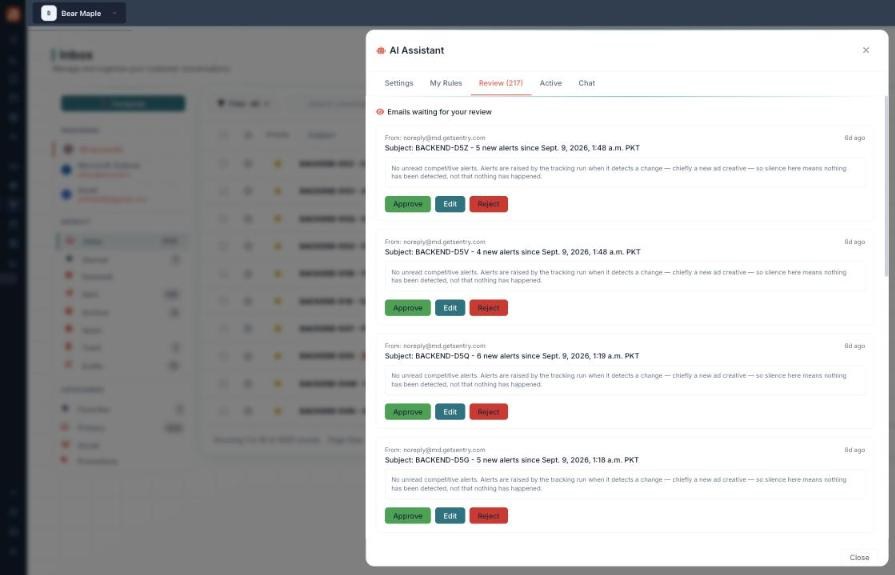Reject the BACKEND-D5Z email
Viewport: 895px width, 575px height.
[489, 204]
